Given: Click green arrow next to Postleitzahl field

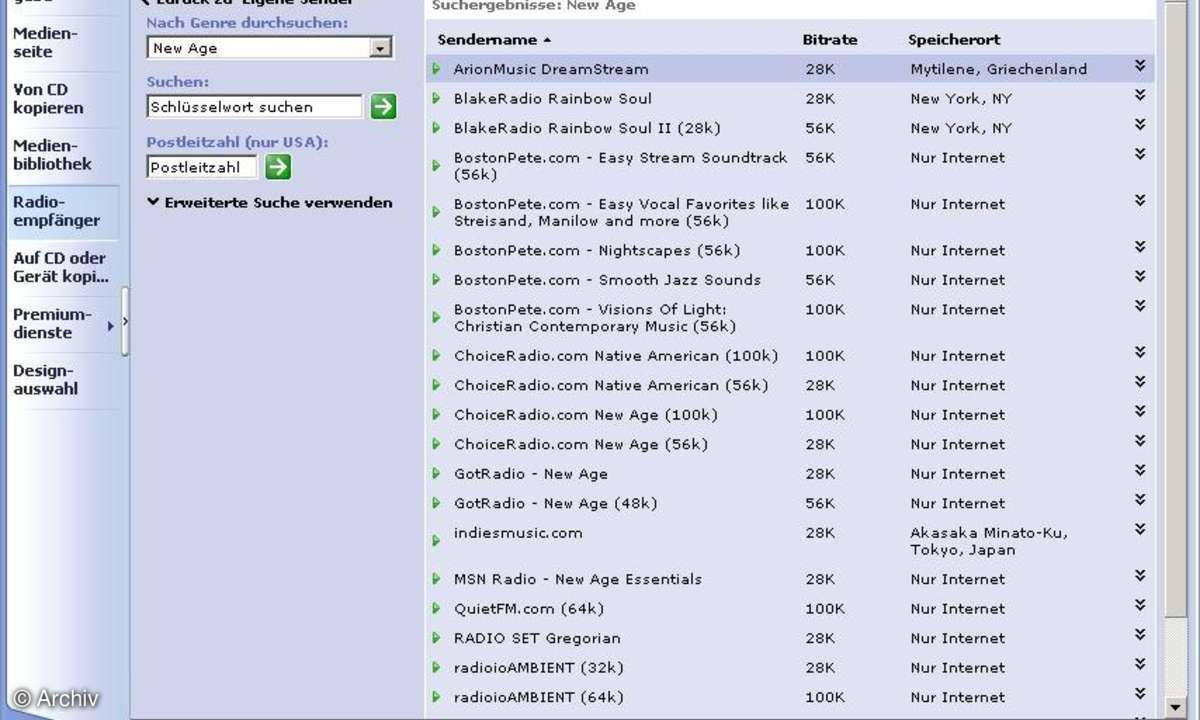Looking at the screenshot, I should (x=278, y=167).
